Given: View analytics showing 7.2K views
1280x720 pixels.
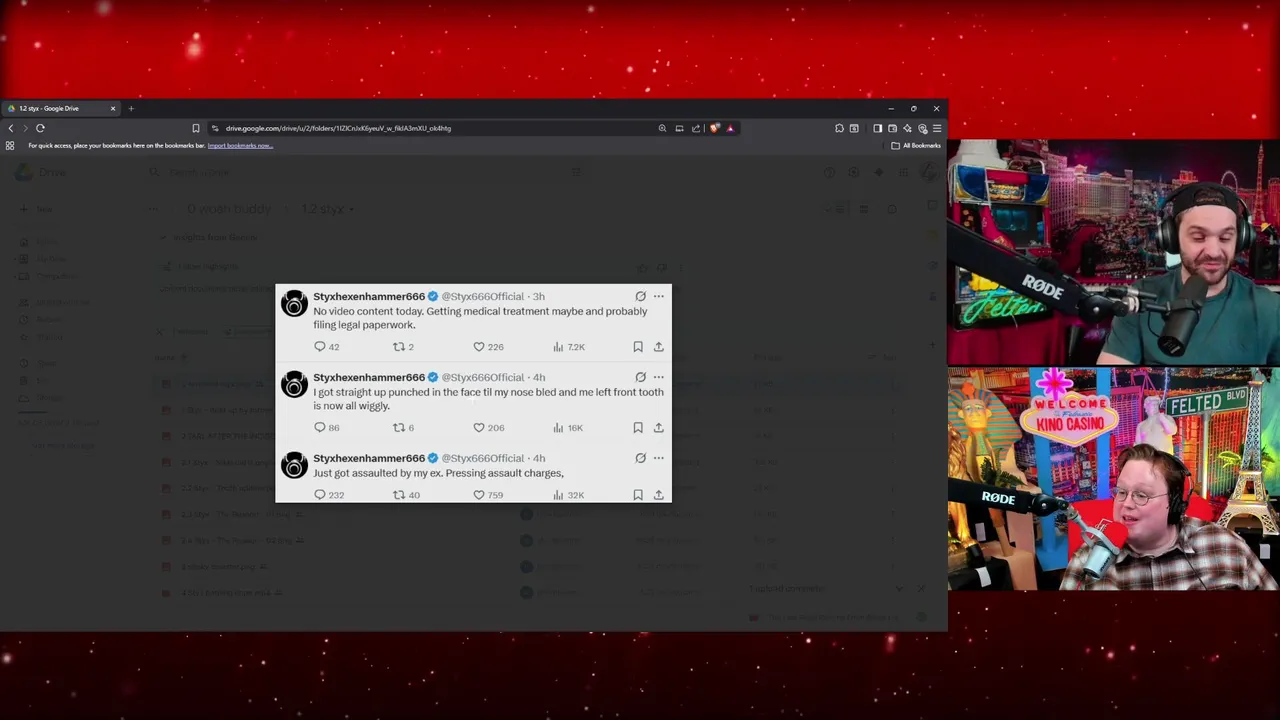Looking at the screenshot, I should (568, 347).
